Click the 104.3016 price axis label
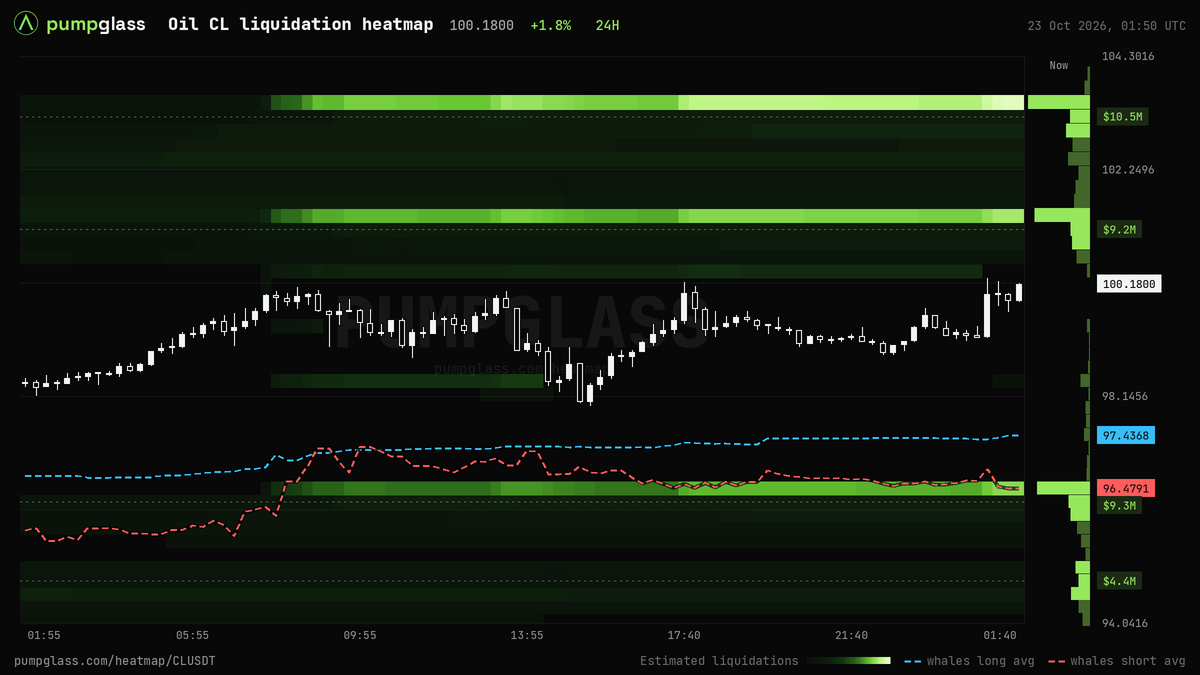Screen dimensions: 1200x675 coord(1128,56)
